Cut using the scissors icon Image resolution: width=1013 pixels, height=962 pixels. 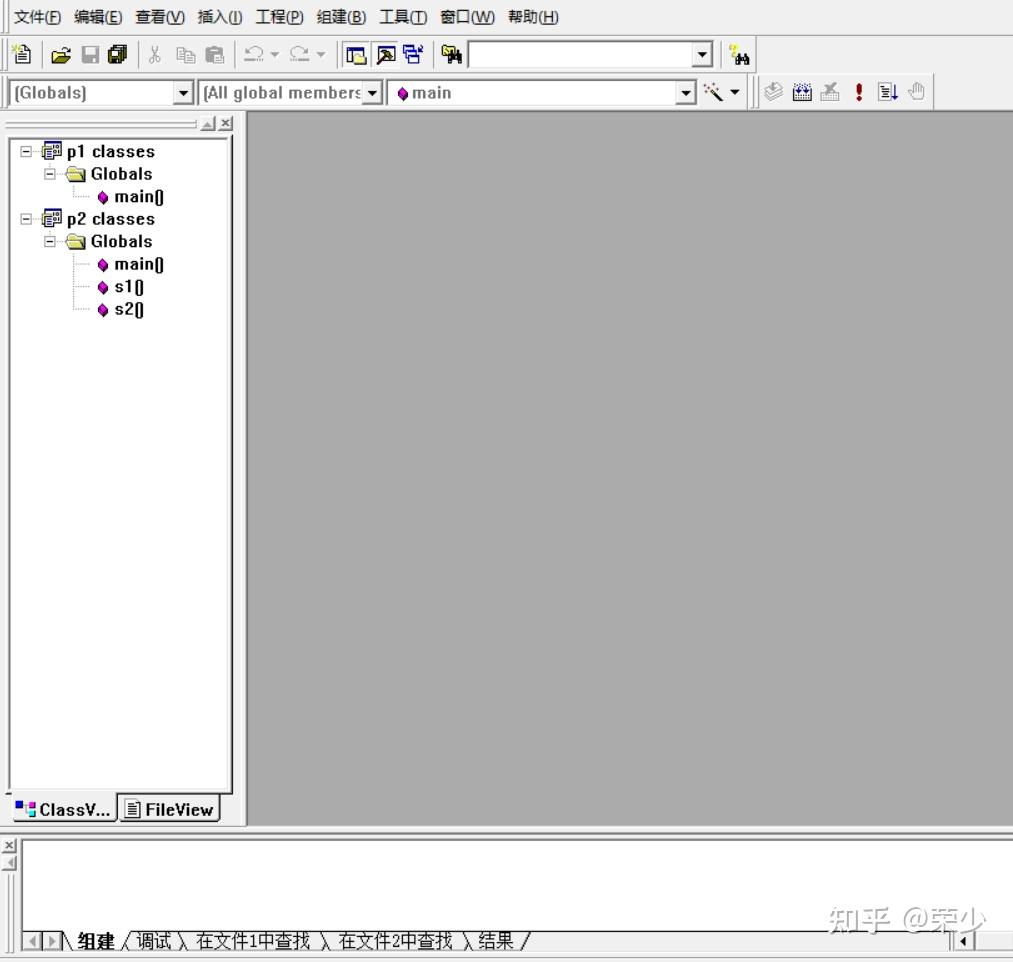point(154,54)
